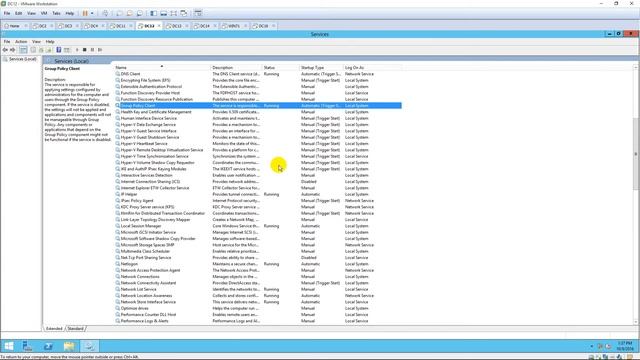Select the IP Helper service row
640x360 pixels.
click(x=258, y=194)
